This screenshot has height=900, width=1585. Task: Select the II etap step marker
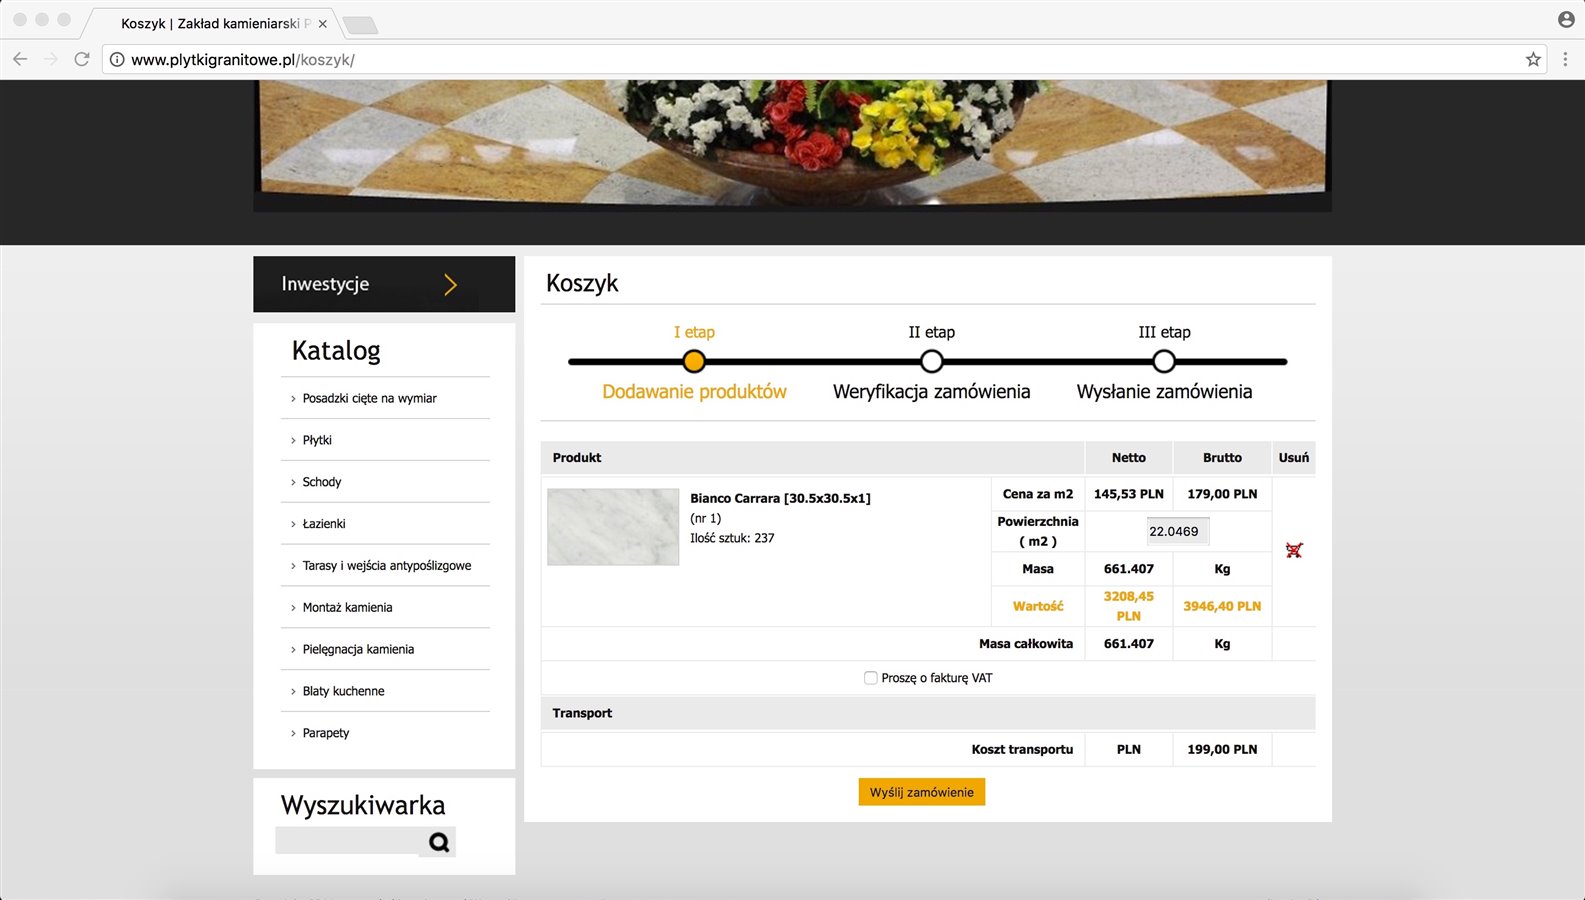tap(931, 361)
